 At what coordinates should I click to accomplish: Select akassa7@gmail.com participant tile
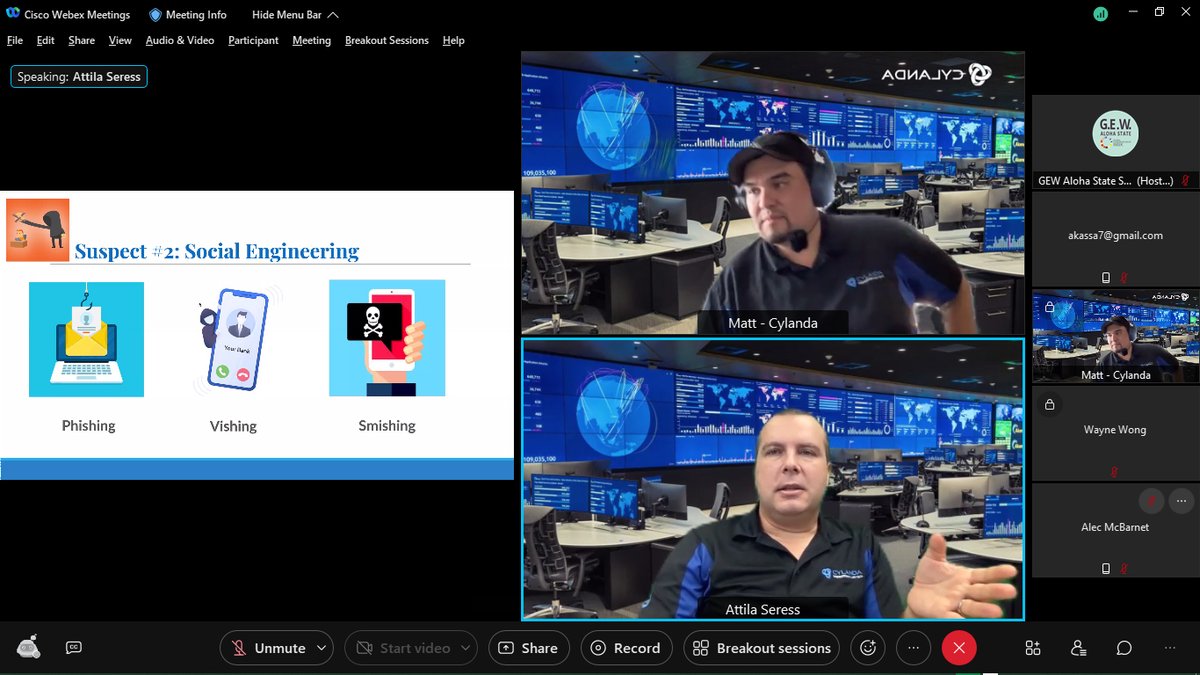point(1115,239)
